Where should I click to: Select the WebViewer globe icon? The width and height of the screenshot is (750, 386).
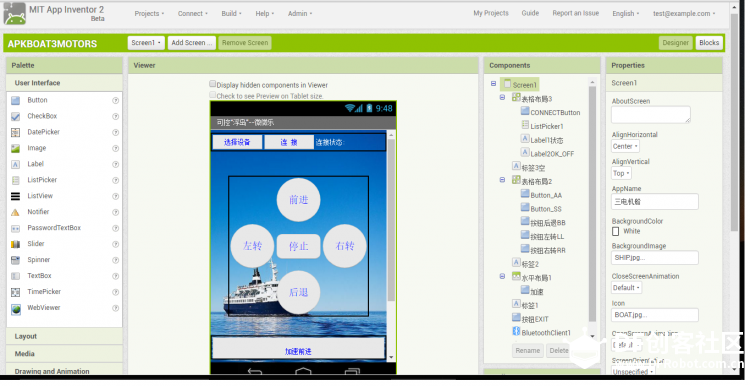(16, 309)
